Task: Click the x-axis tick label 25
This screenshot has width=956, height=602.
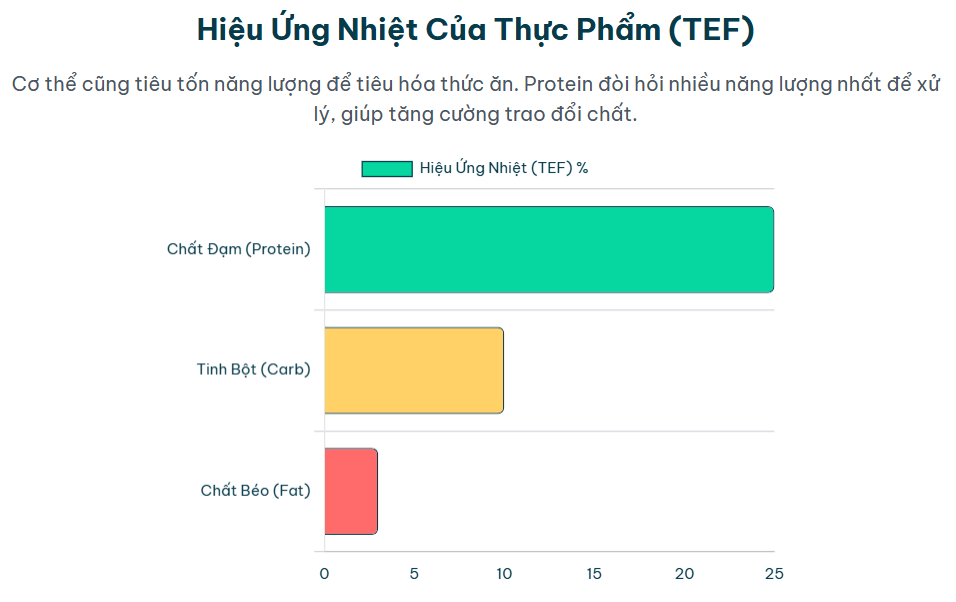Action: pos(774,574)
